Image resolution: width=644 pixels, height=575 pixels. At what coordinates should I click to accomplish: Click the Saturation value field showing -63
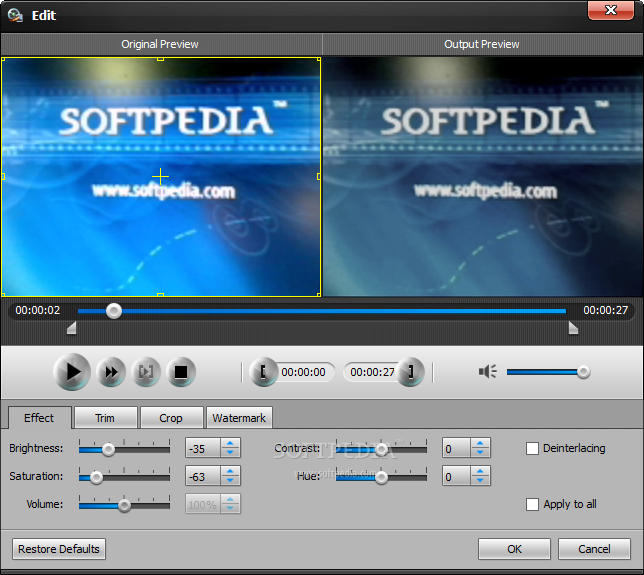203,476
